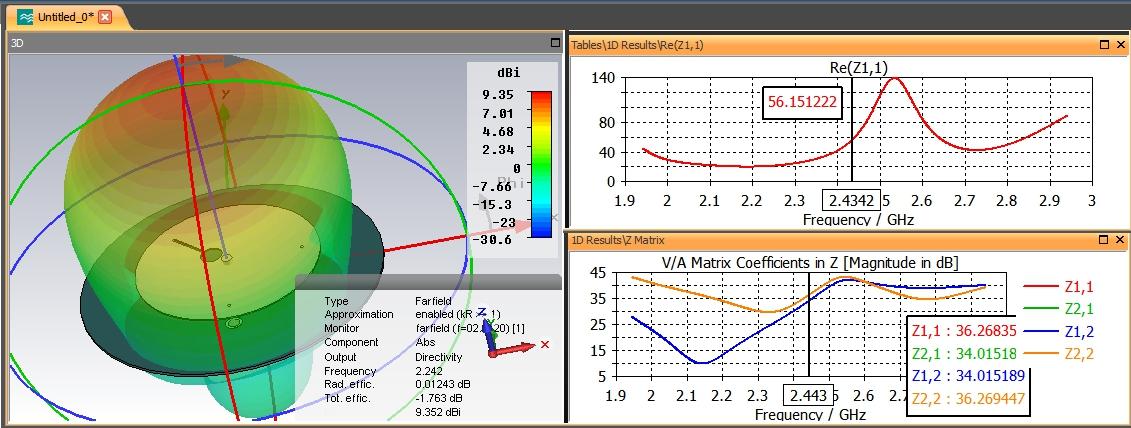Click the wave icon on Untitled_0 tab
The image size is (1131, 428).
pyautogui.click(x=25, y=17)
